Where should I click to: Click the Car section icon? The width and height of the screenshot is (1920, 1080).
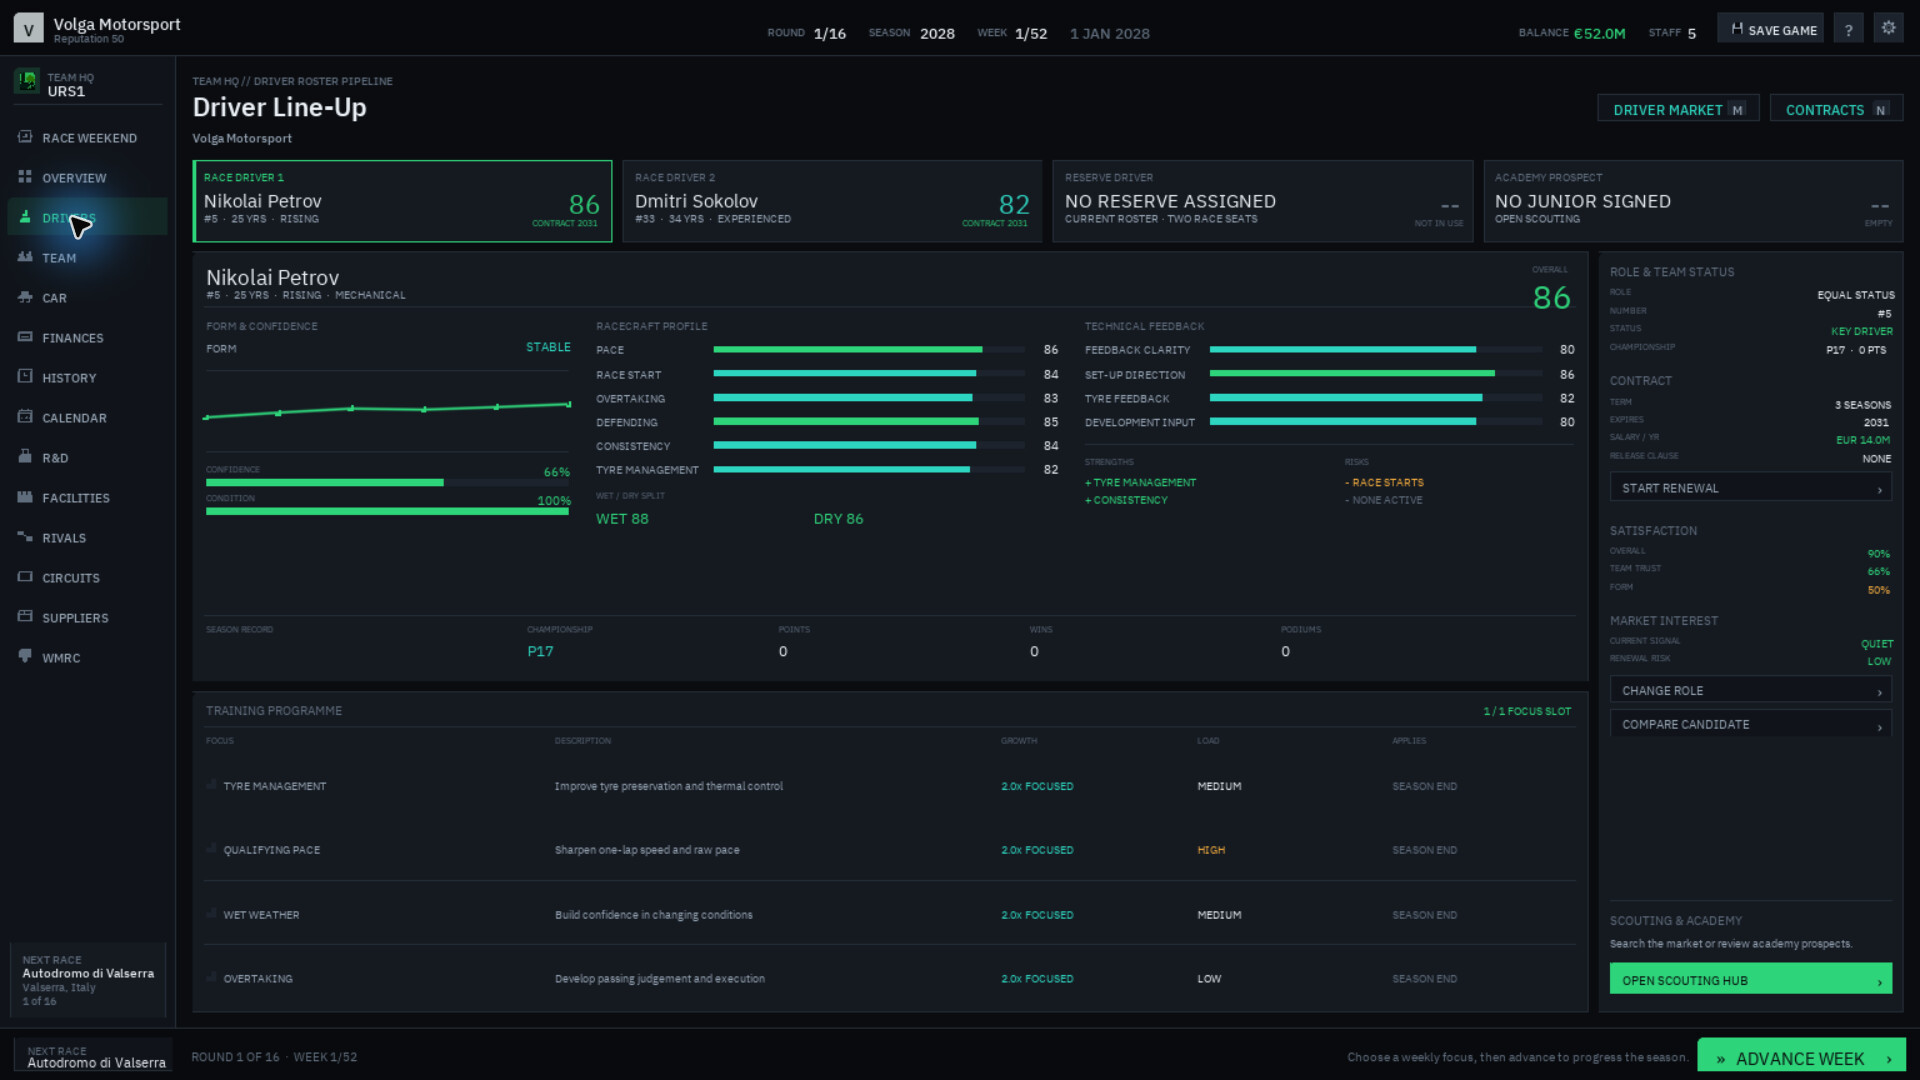(x=25, y=297)
